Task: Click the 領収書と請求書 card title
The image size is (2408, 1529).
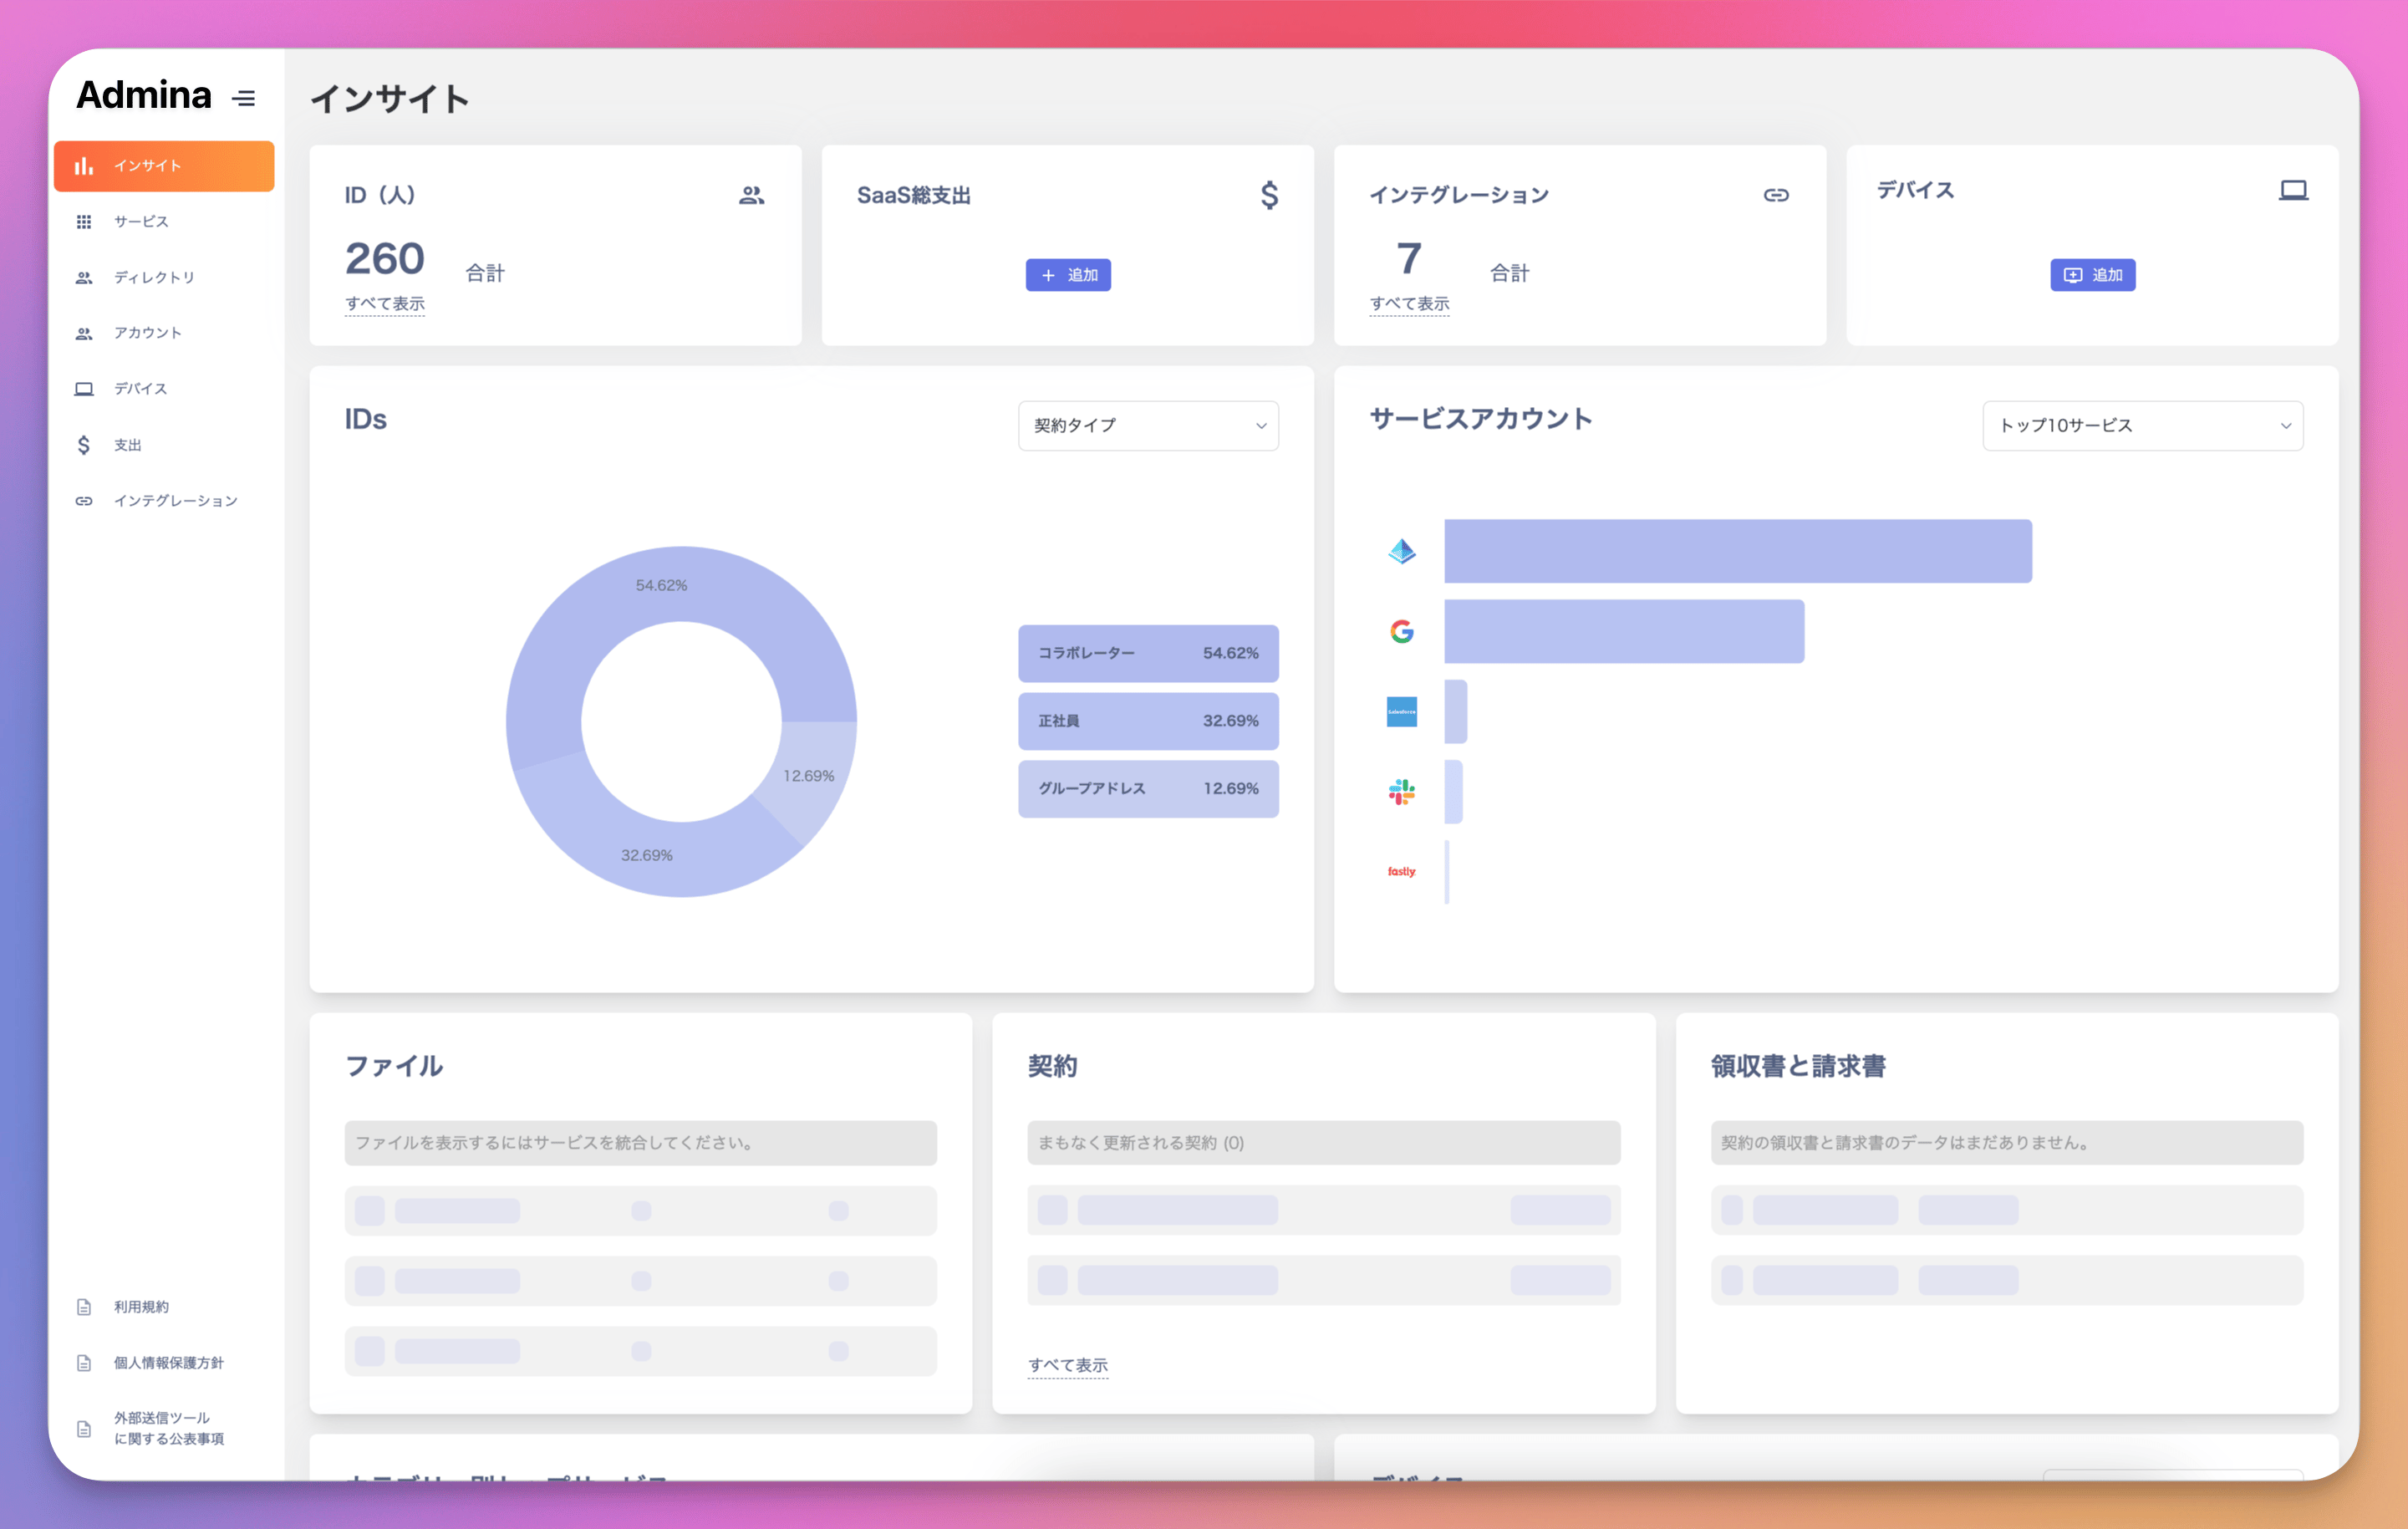Action: (x=1798, y=1066)
